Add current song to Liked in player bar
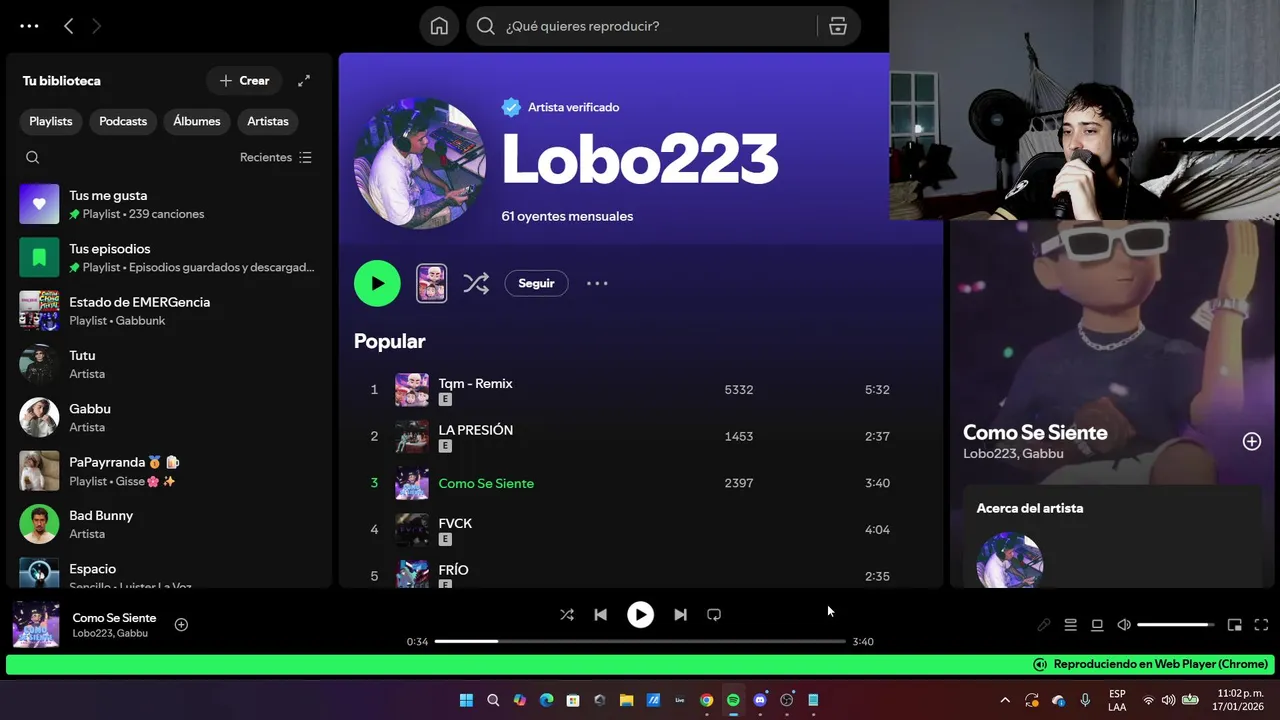This screenshot has width=1280, height=720. point(181,624)
